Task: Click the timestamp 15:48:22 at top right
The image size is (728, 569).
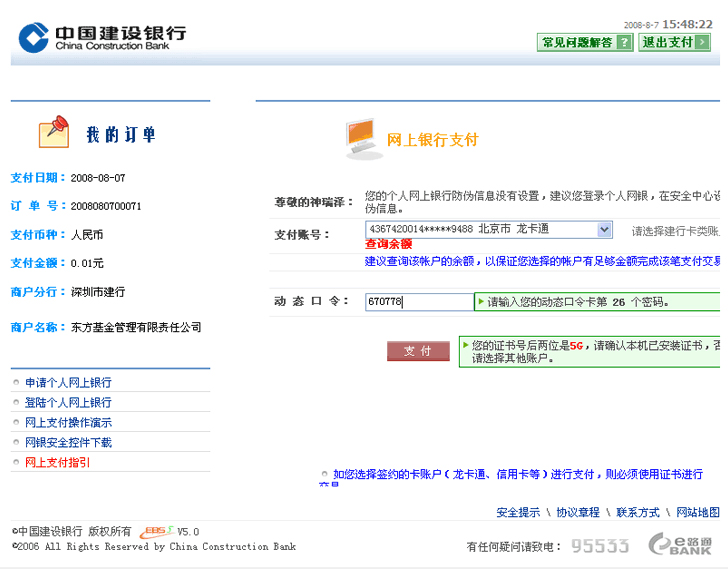Action: point(687,24)
